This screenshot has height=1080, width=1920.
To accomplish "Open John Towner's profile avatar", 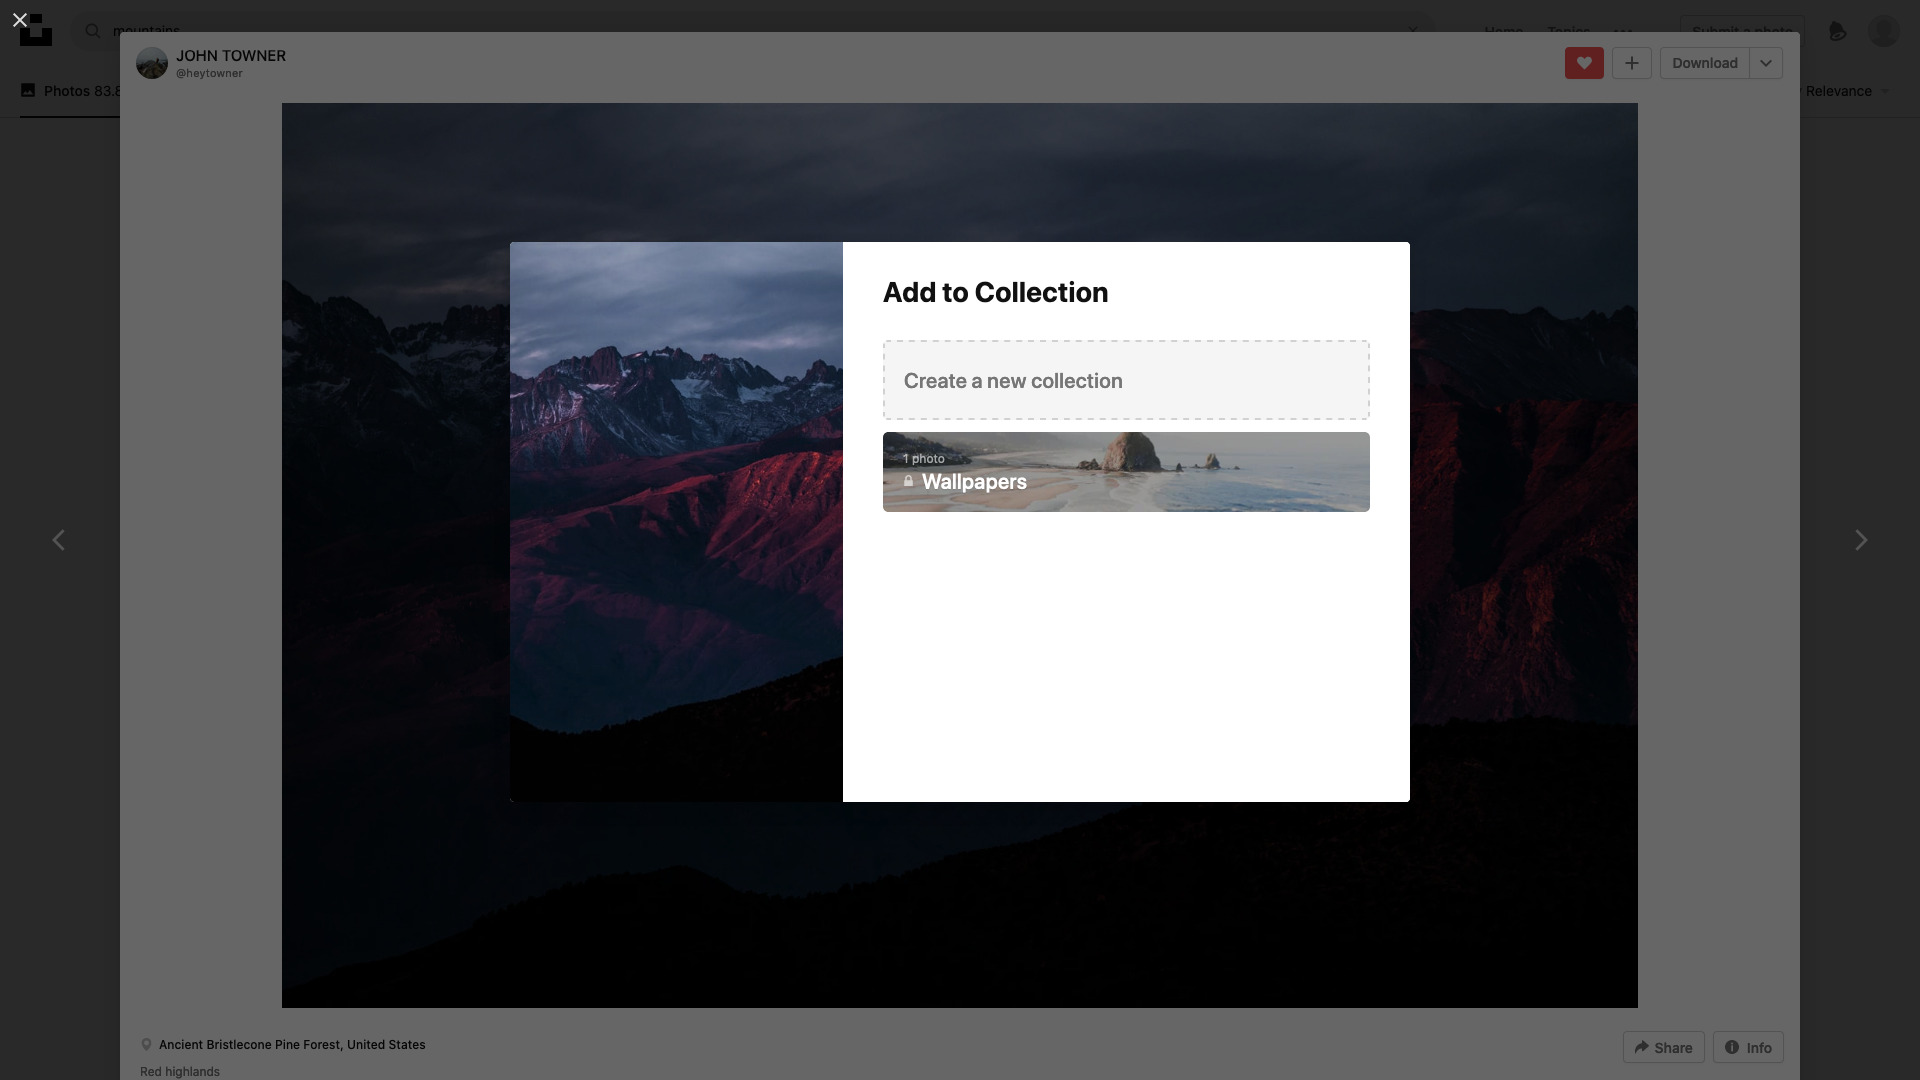I will pos(152,63).
